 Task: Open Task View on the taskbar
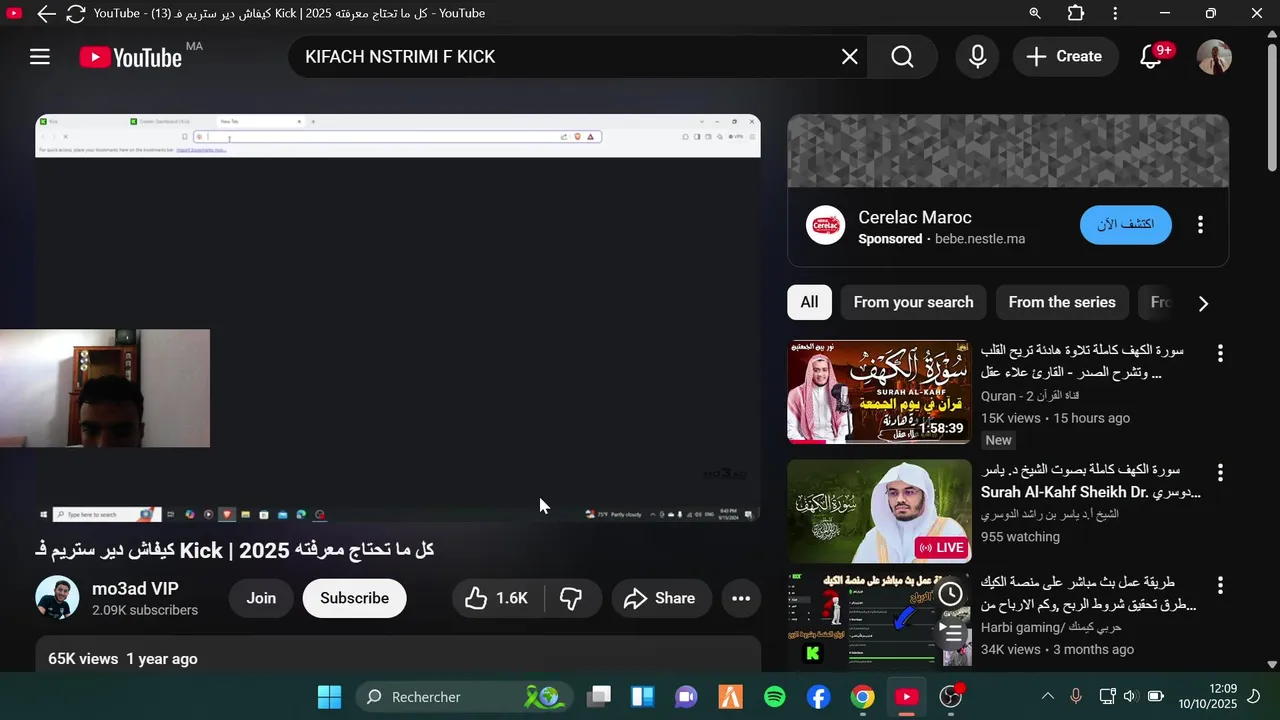pyautogui.click(x=599, y=697)
